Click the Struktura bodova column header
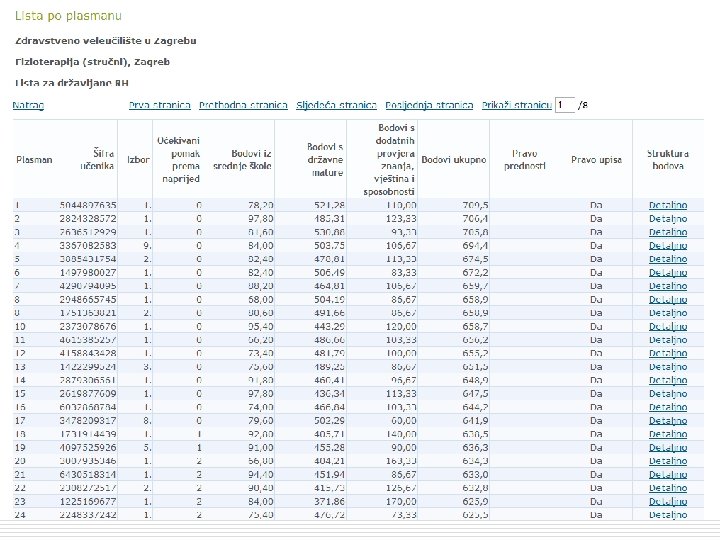The image size is (720, 540). pos(667,159)
